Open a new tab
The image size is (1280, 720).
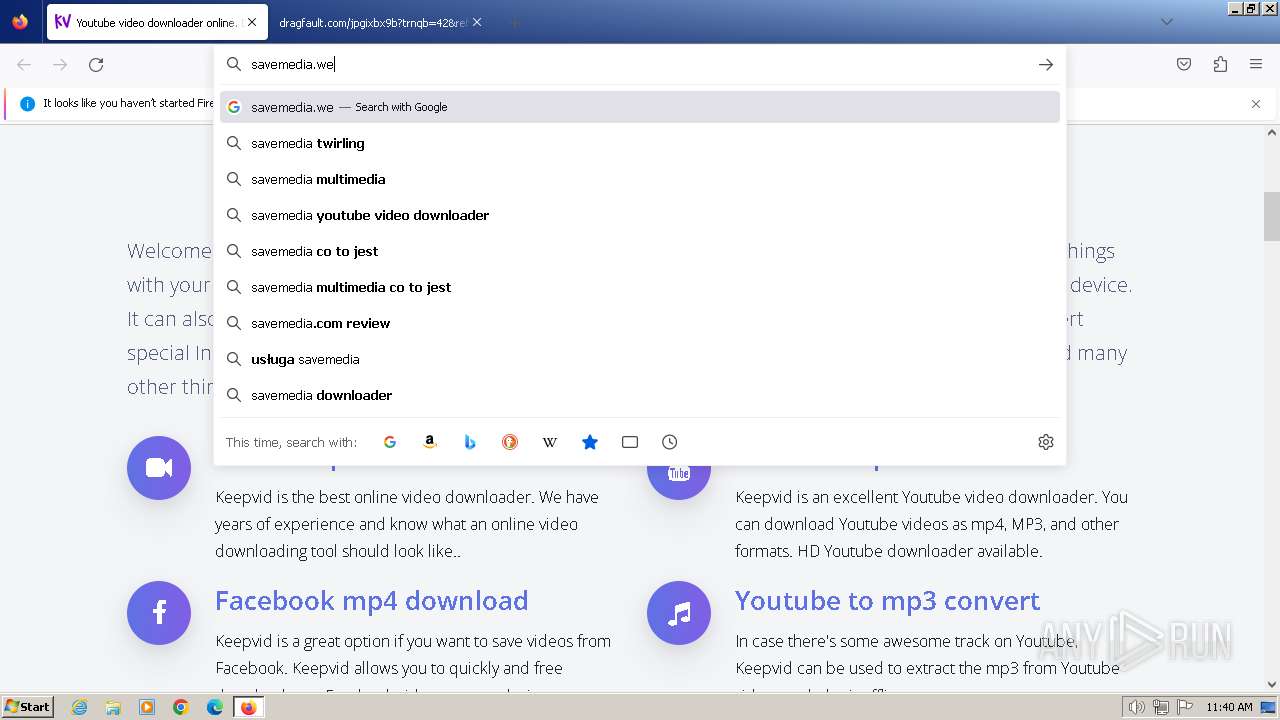point(514,22)
